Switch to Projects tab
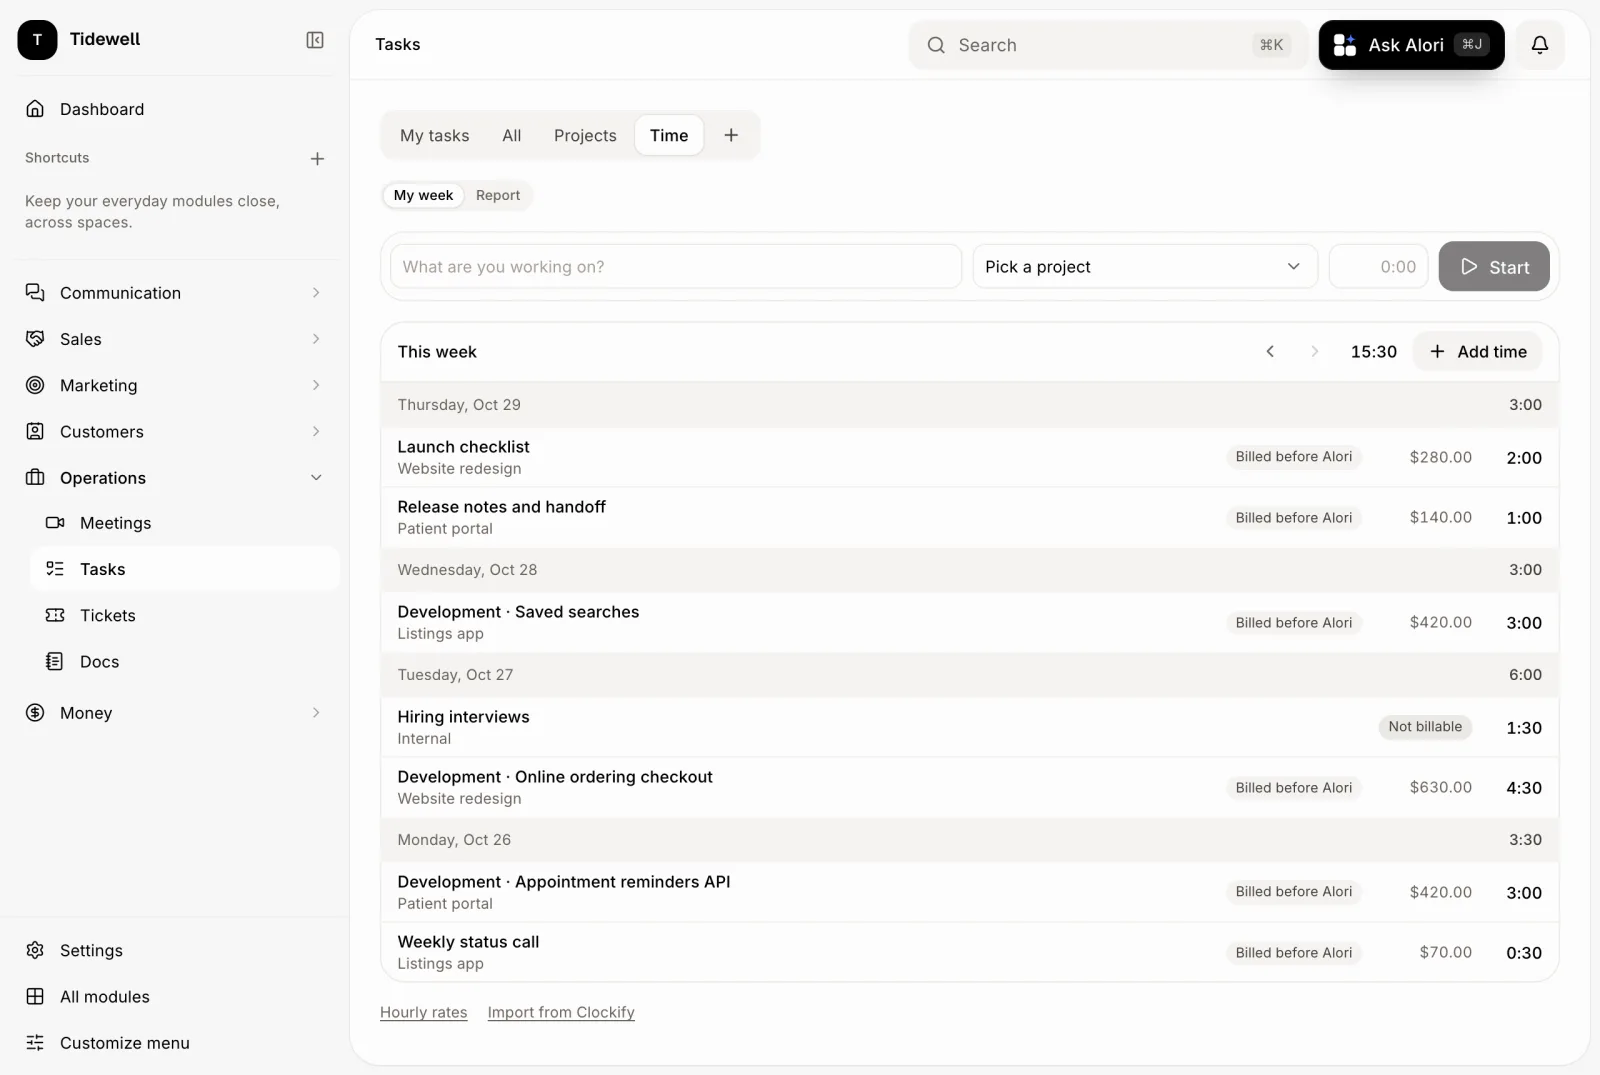The image size is (1600, 1075). tap(585, 135)
